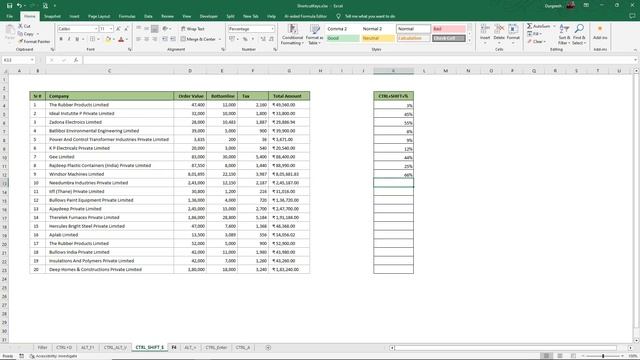Apply the Good cell style
This screenshot has height=360, width=640.
click(343, 38)
